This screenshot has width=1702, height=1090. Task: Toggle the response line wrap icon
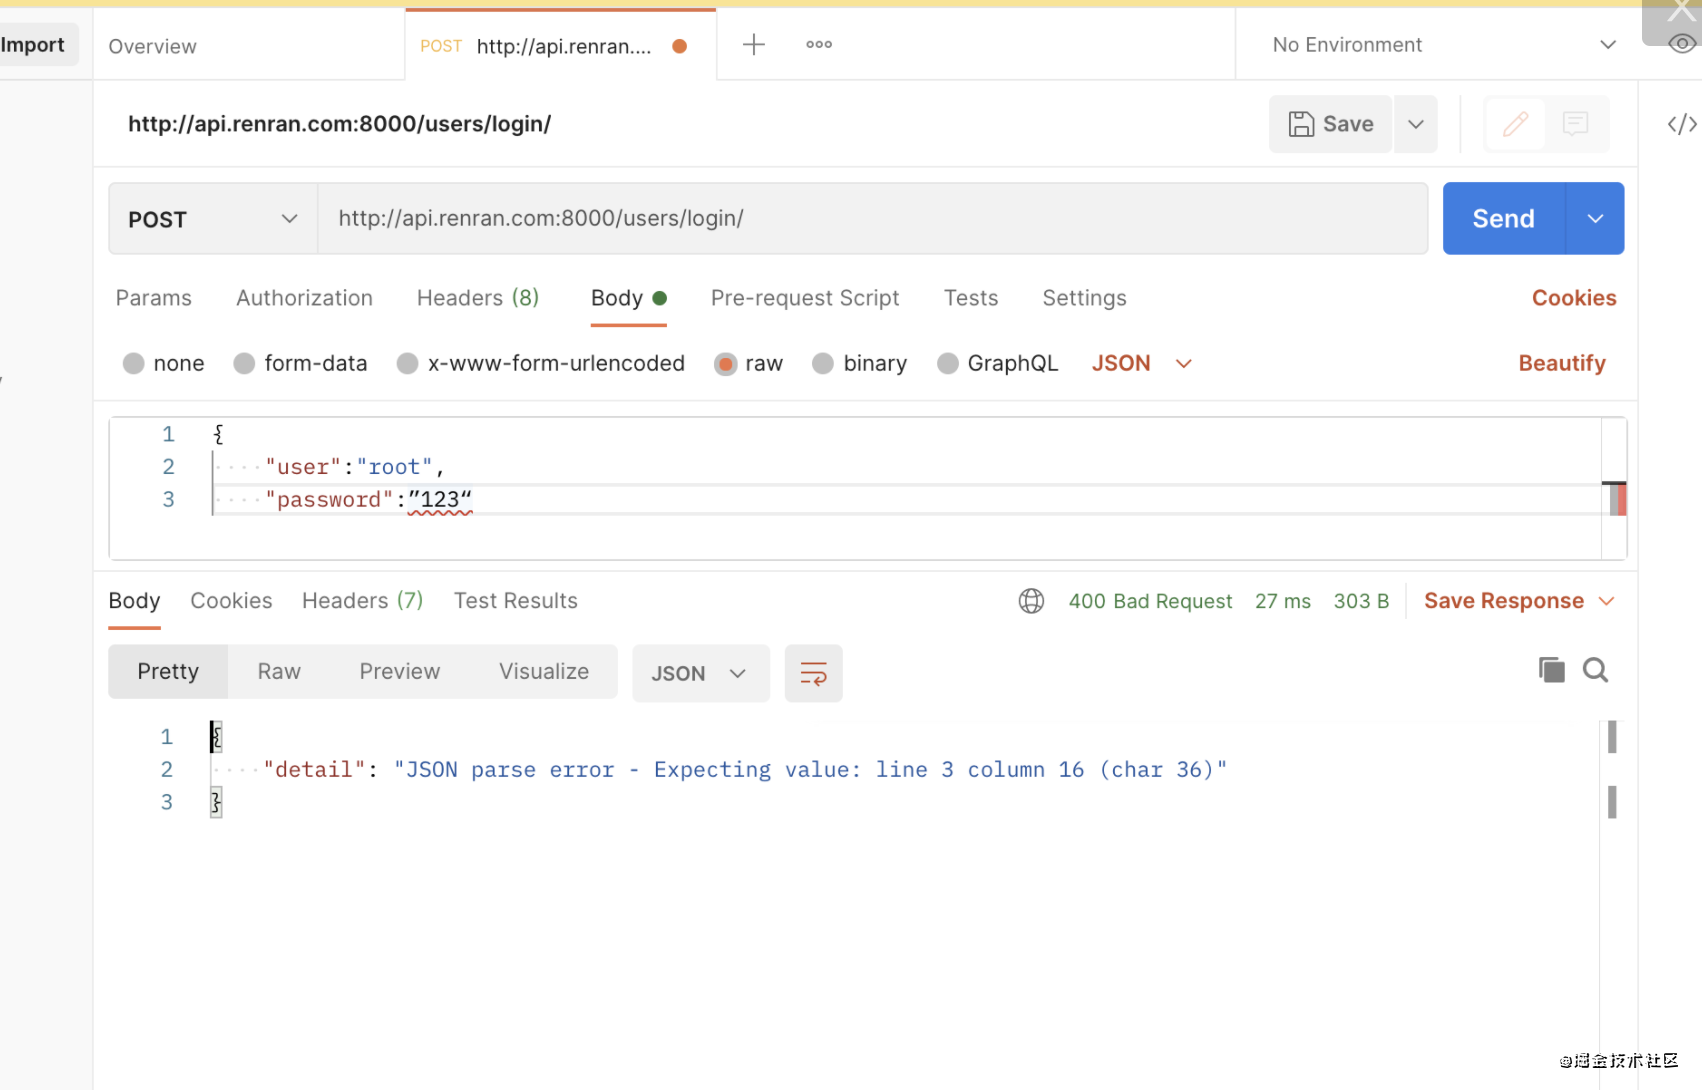813,674
